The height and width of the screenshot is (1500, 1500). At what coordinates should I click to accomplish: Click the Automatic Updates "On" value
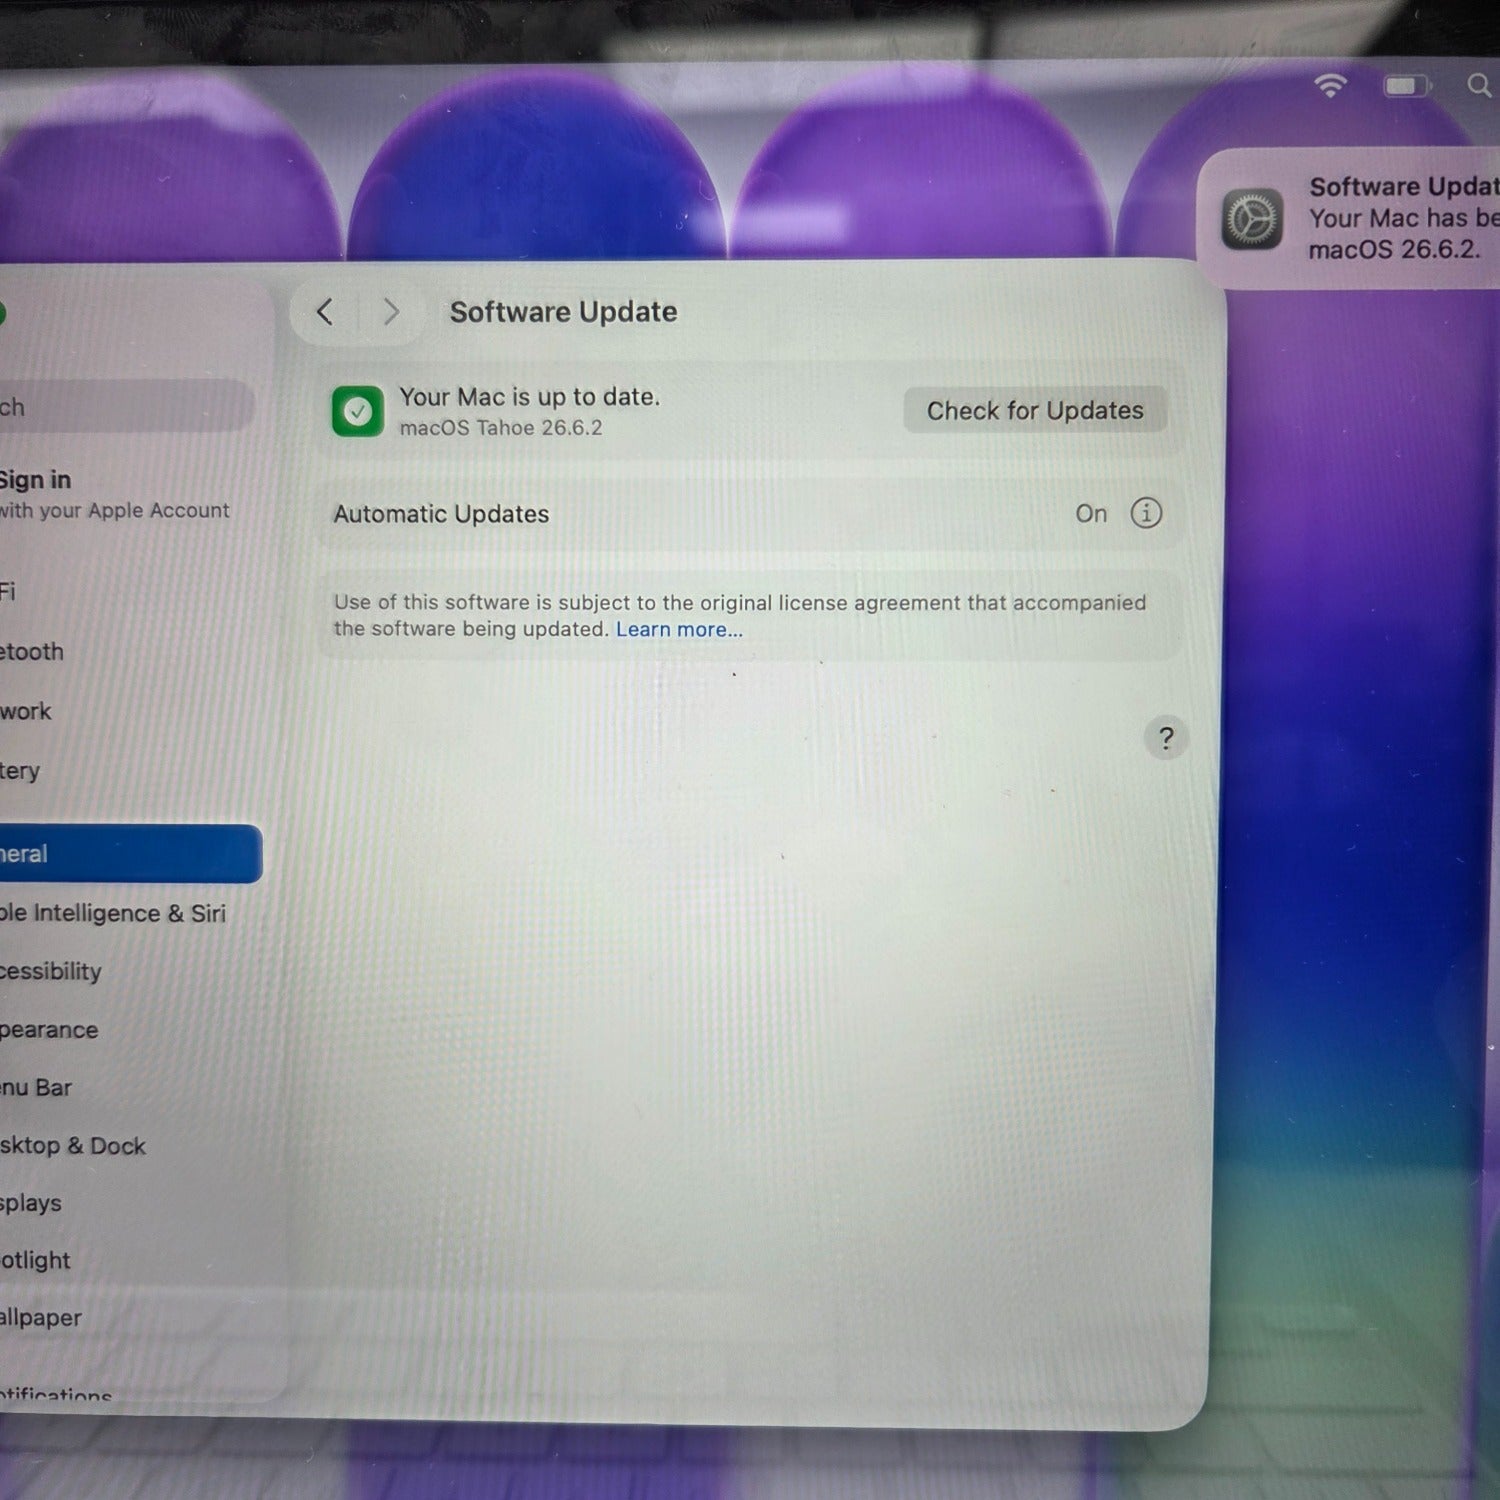pyautogui.click(x=1091, y=514)
